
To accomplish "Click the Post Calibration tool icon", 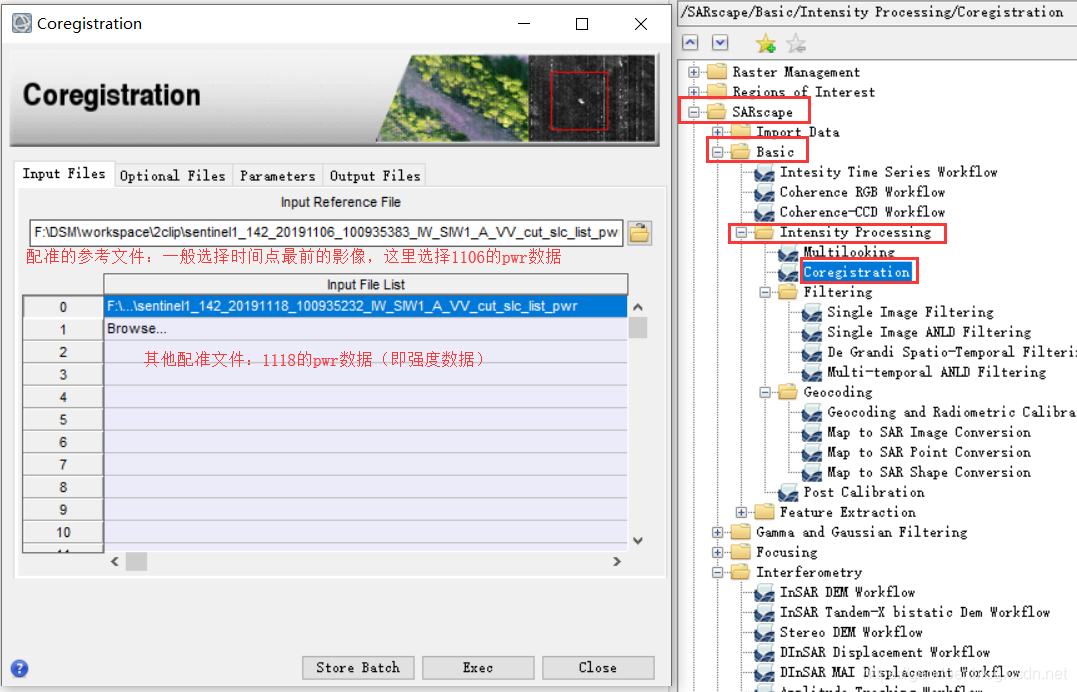I will coord(789,492).
